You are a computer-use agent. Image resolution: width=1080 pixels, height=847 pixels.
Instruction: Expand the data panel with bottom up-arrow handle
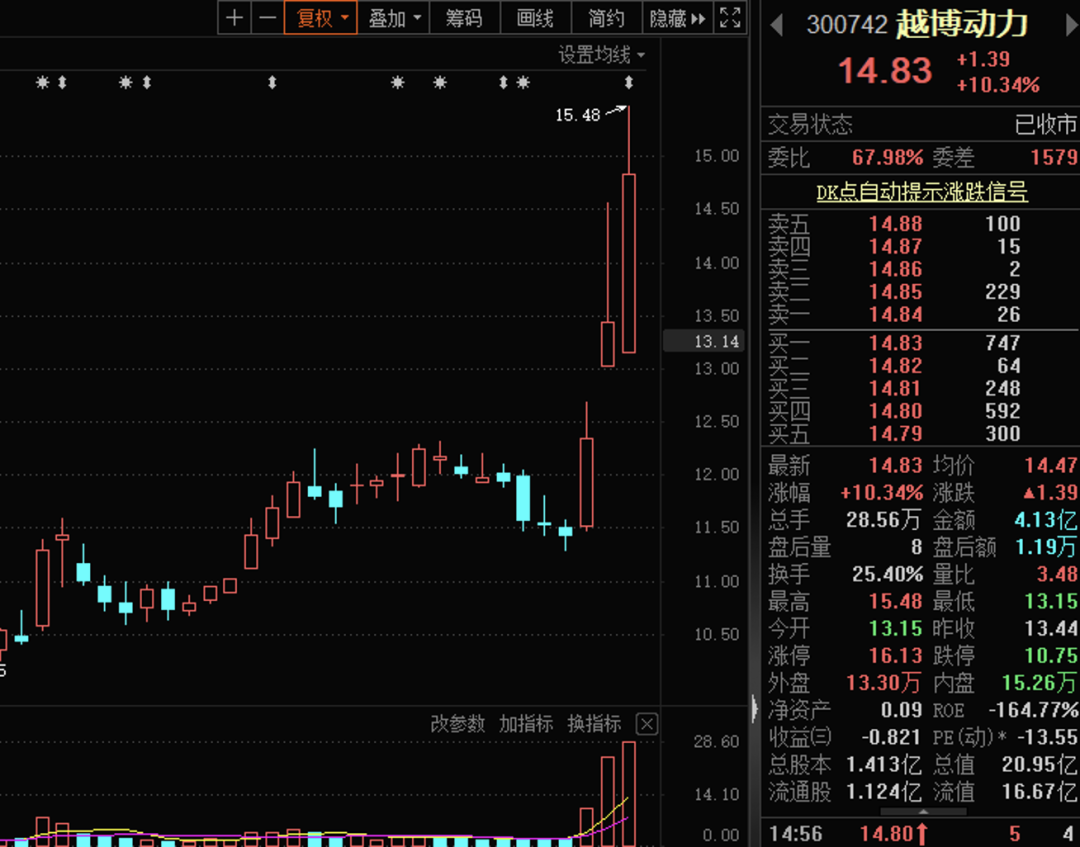pyautogui.click(x=921, y=812)
